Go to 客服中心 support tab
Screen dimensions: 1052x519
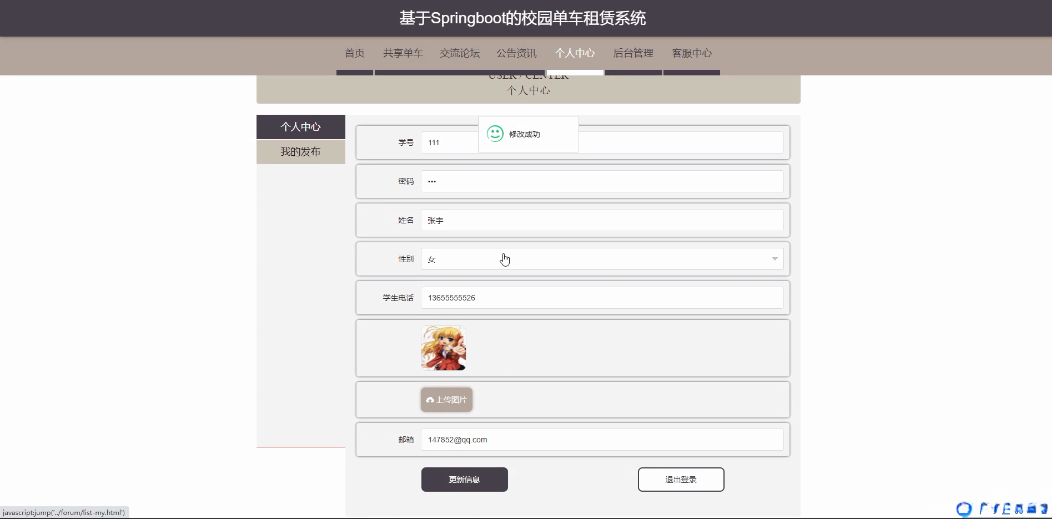692,53
